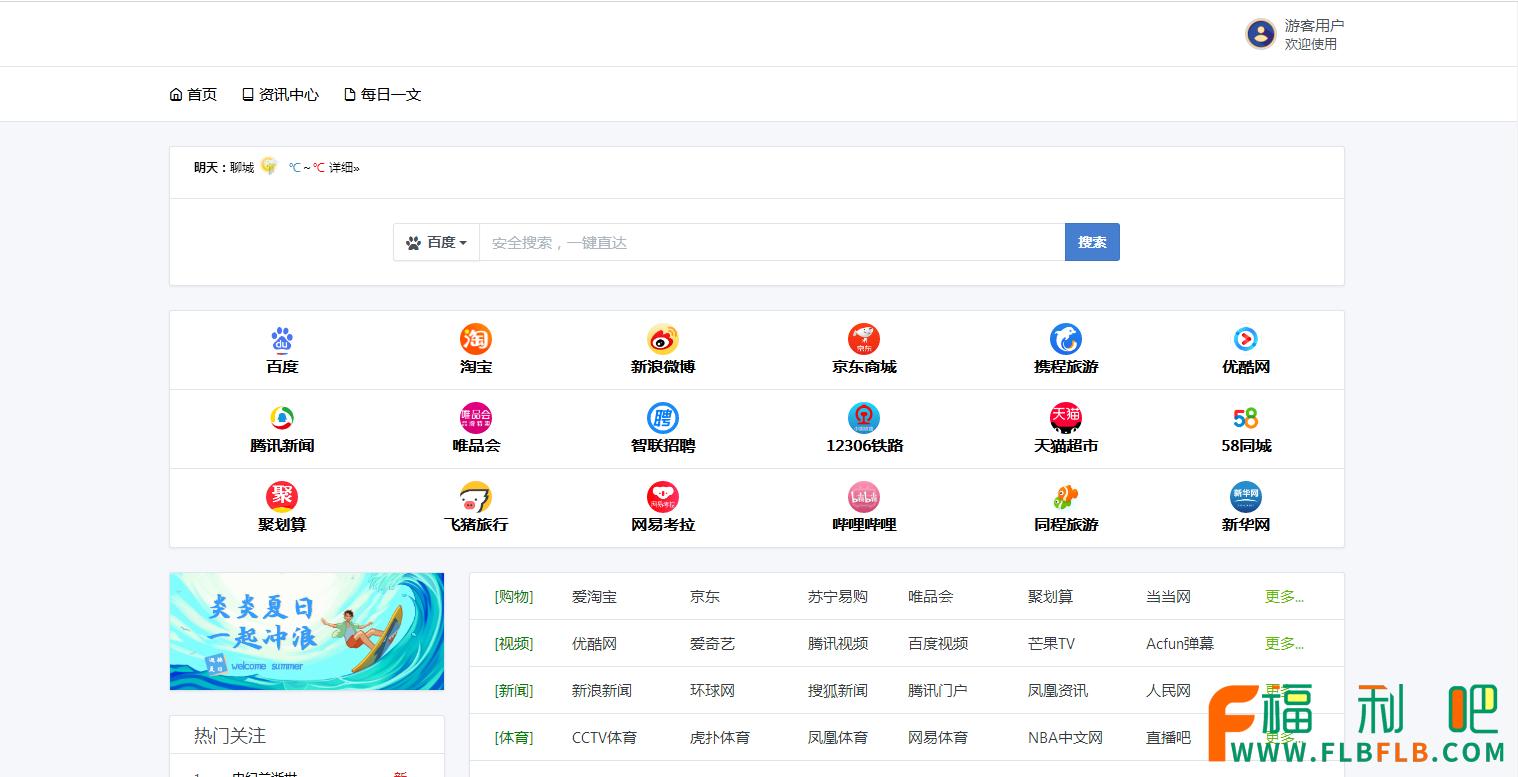The width and height of the screenshot is (1518, 777).
Task: Open the 百度视频 link
Action: click(938, 644)
